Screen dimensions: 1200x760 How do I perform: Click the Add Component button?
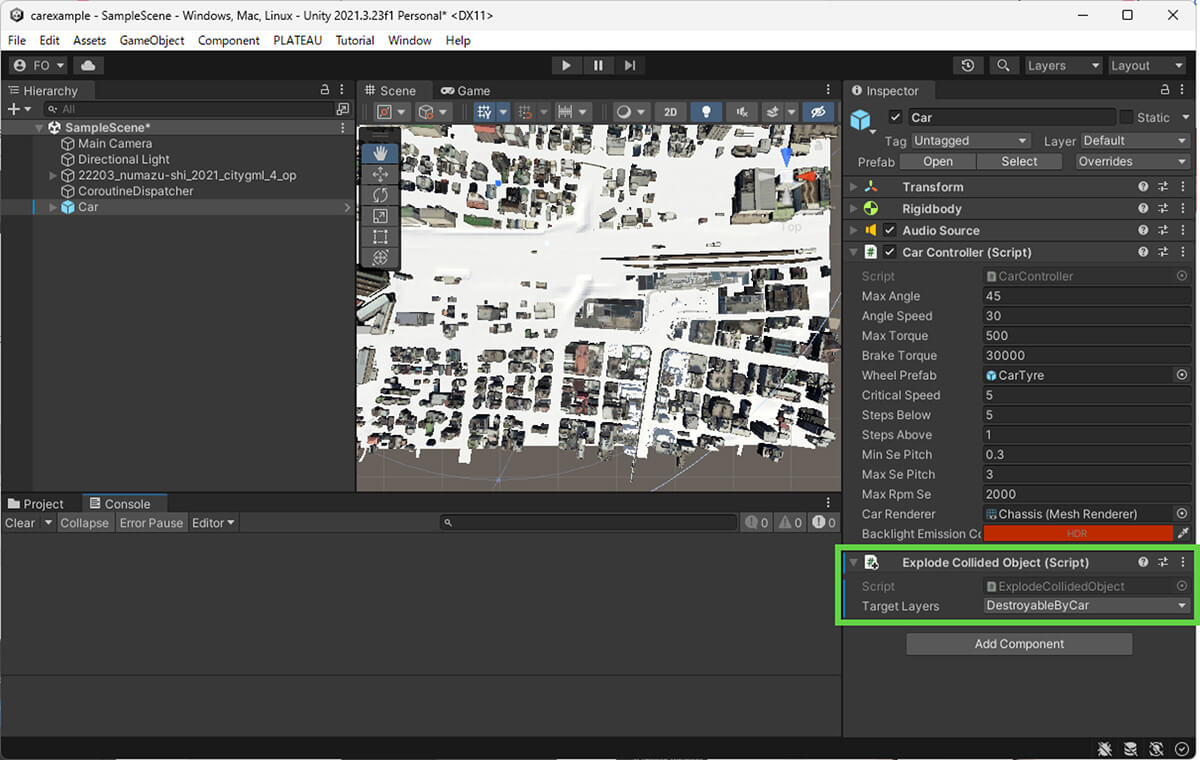tap(1019, 644)
